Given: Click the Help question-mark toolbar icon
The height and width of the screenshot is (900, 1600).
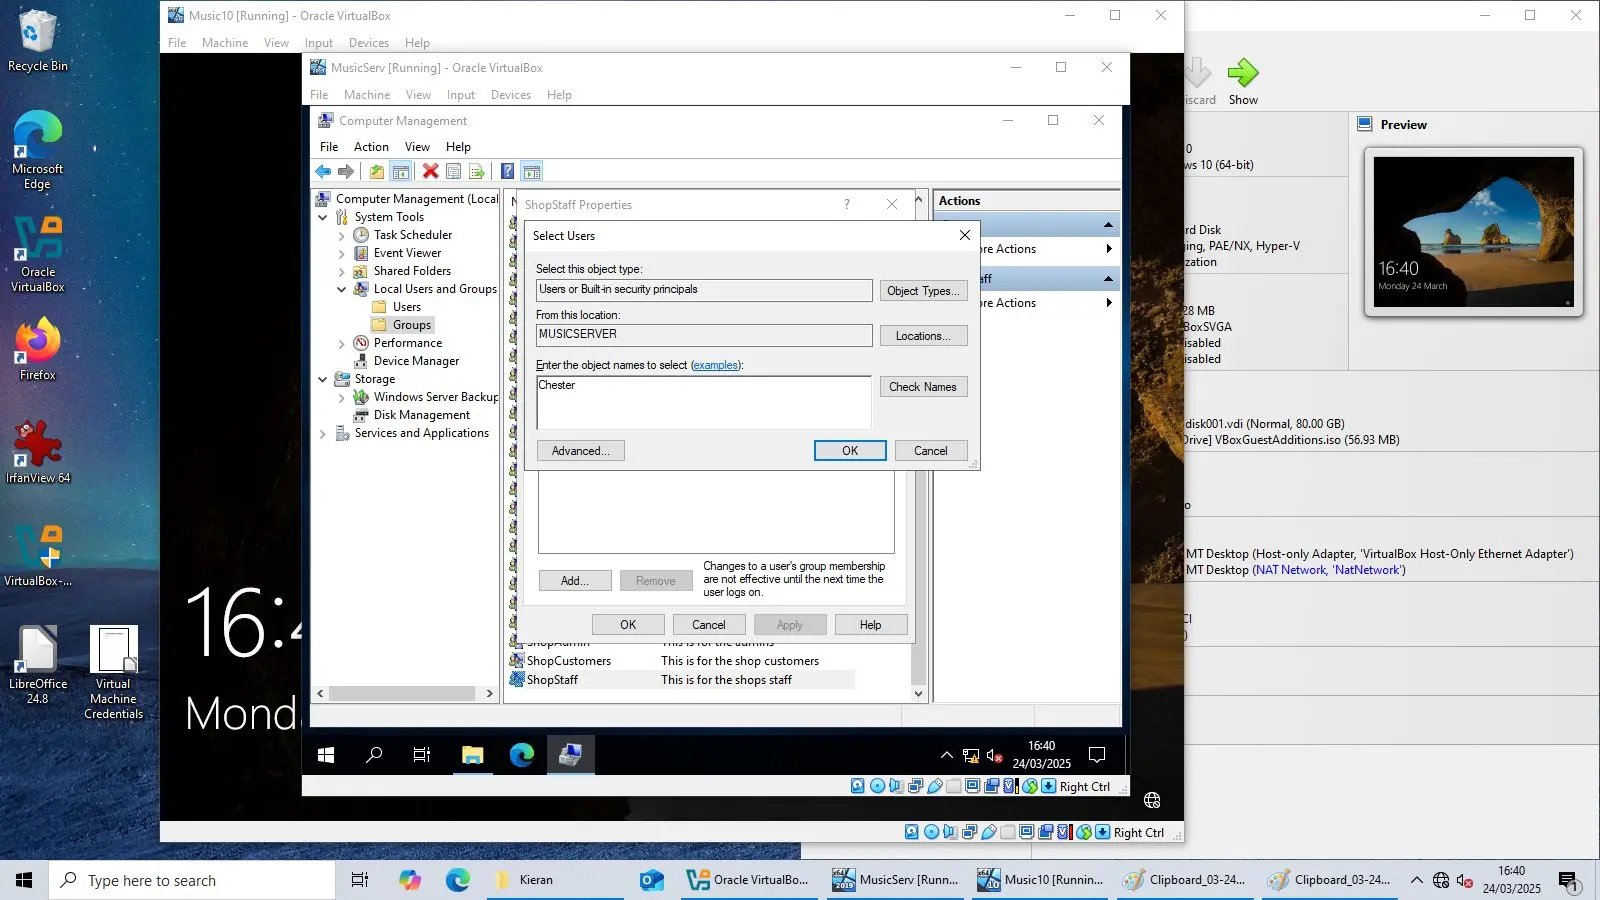Looking at the screenshot, I should point(507,171).
